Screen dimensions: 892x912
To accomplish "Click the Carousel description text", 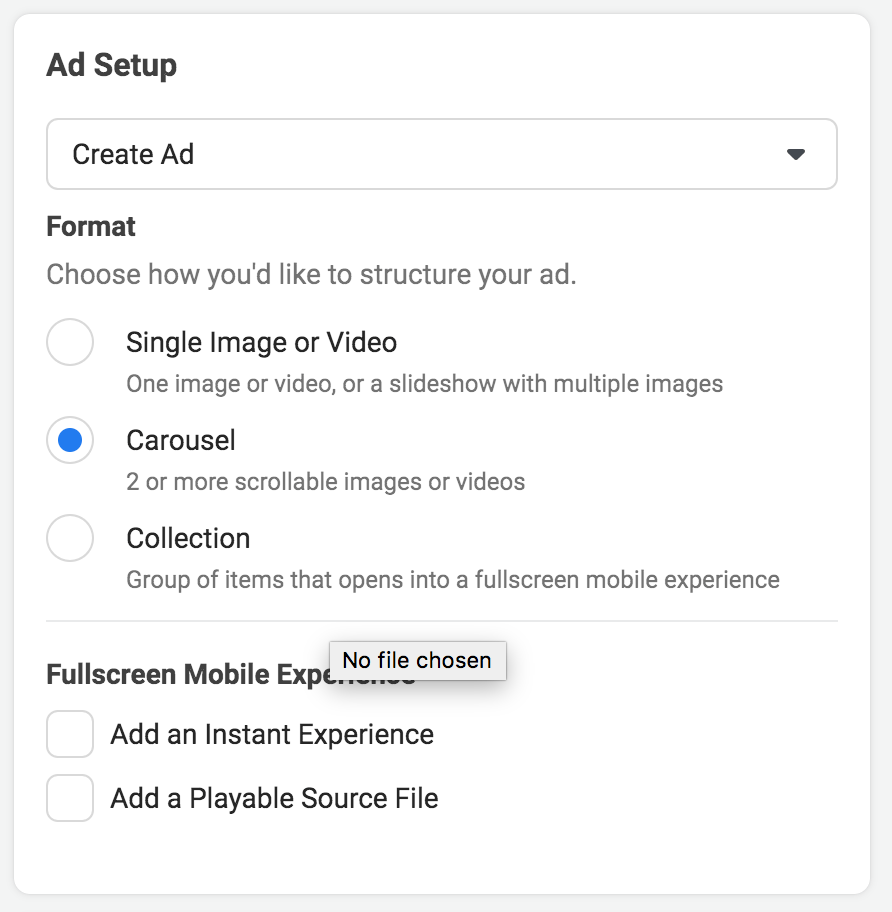I will click(x=326, y=481).
